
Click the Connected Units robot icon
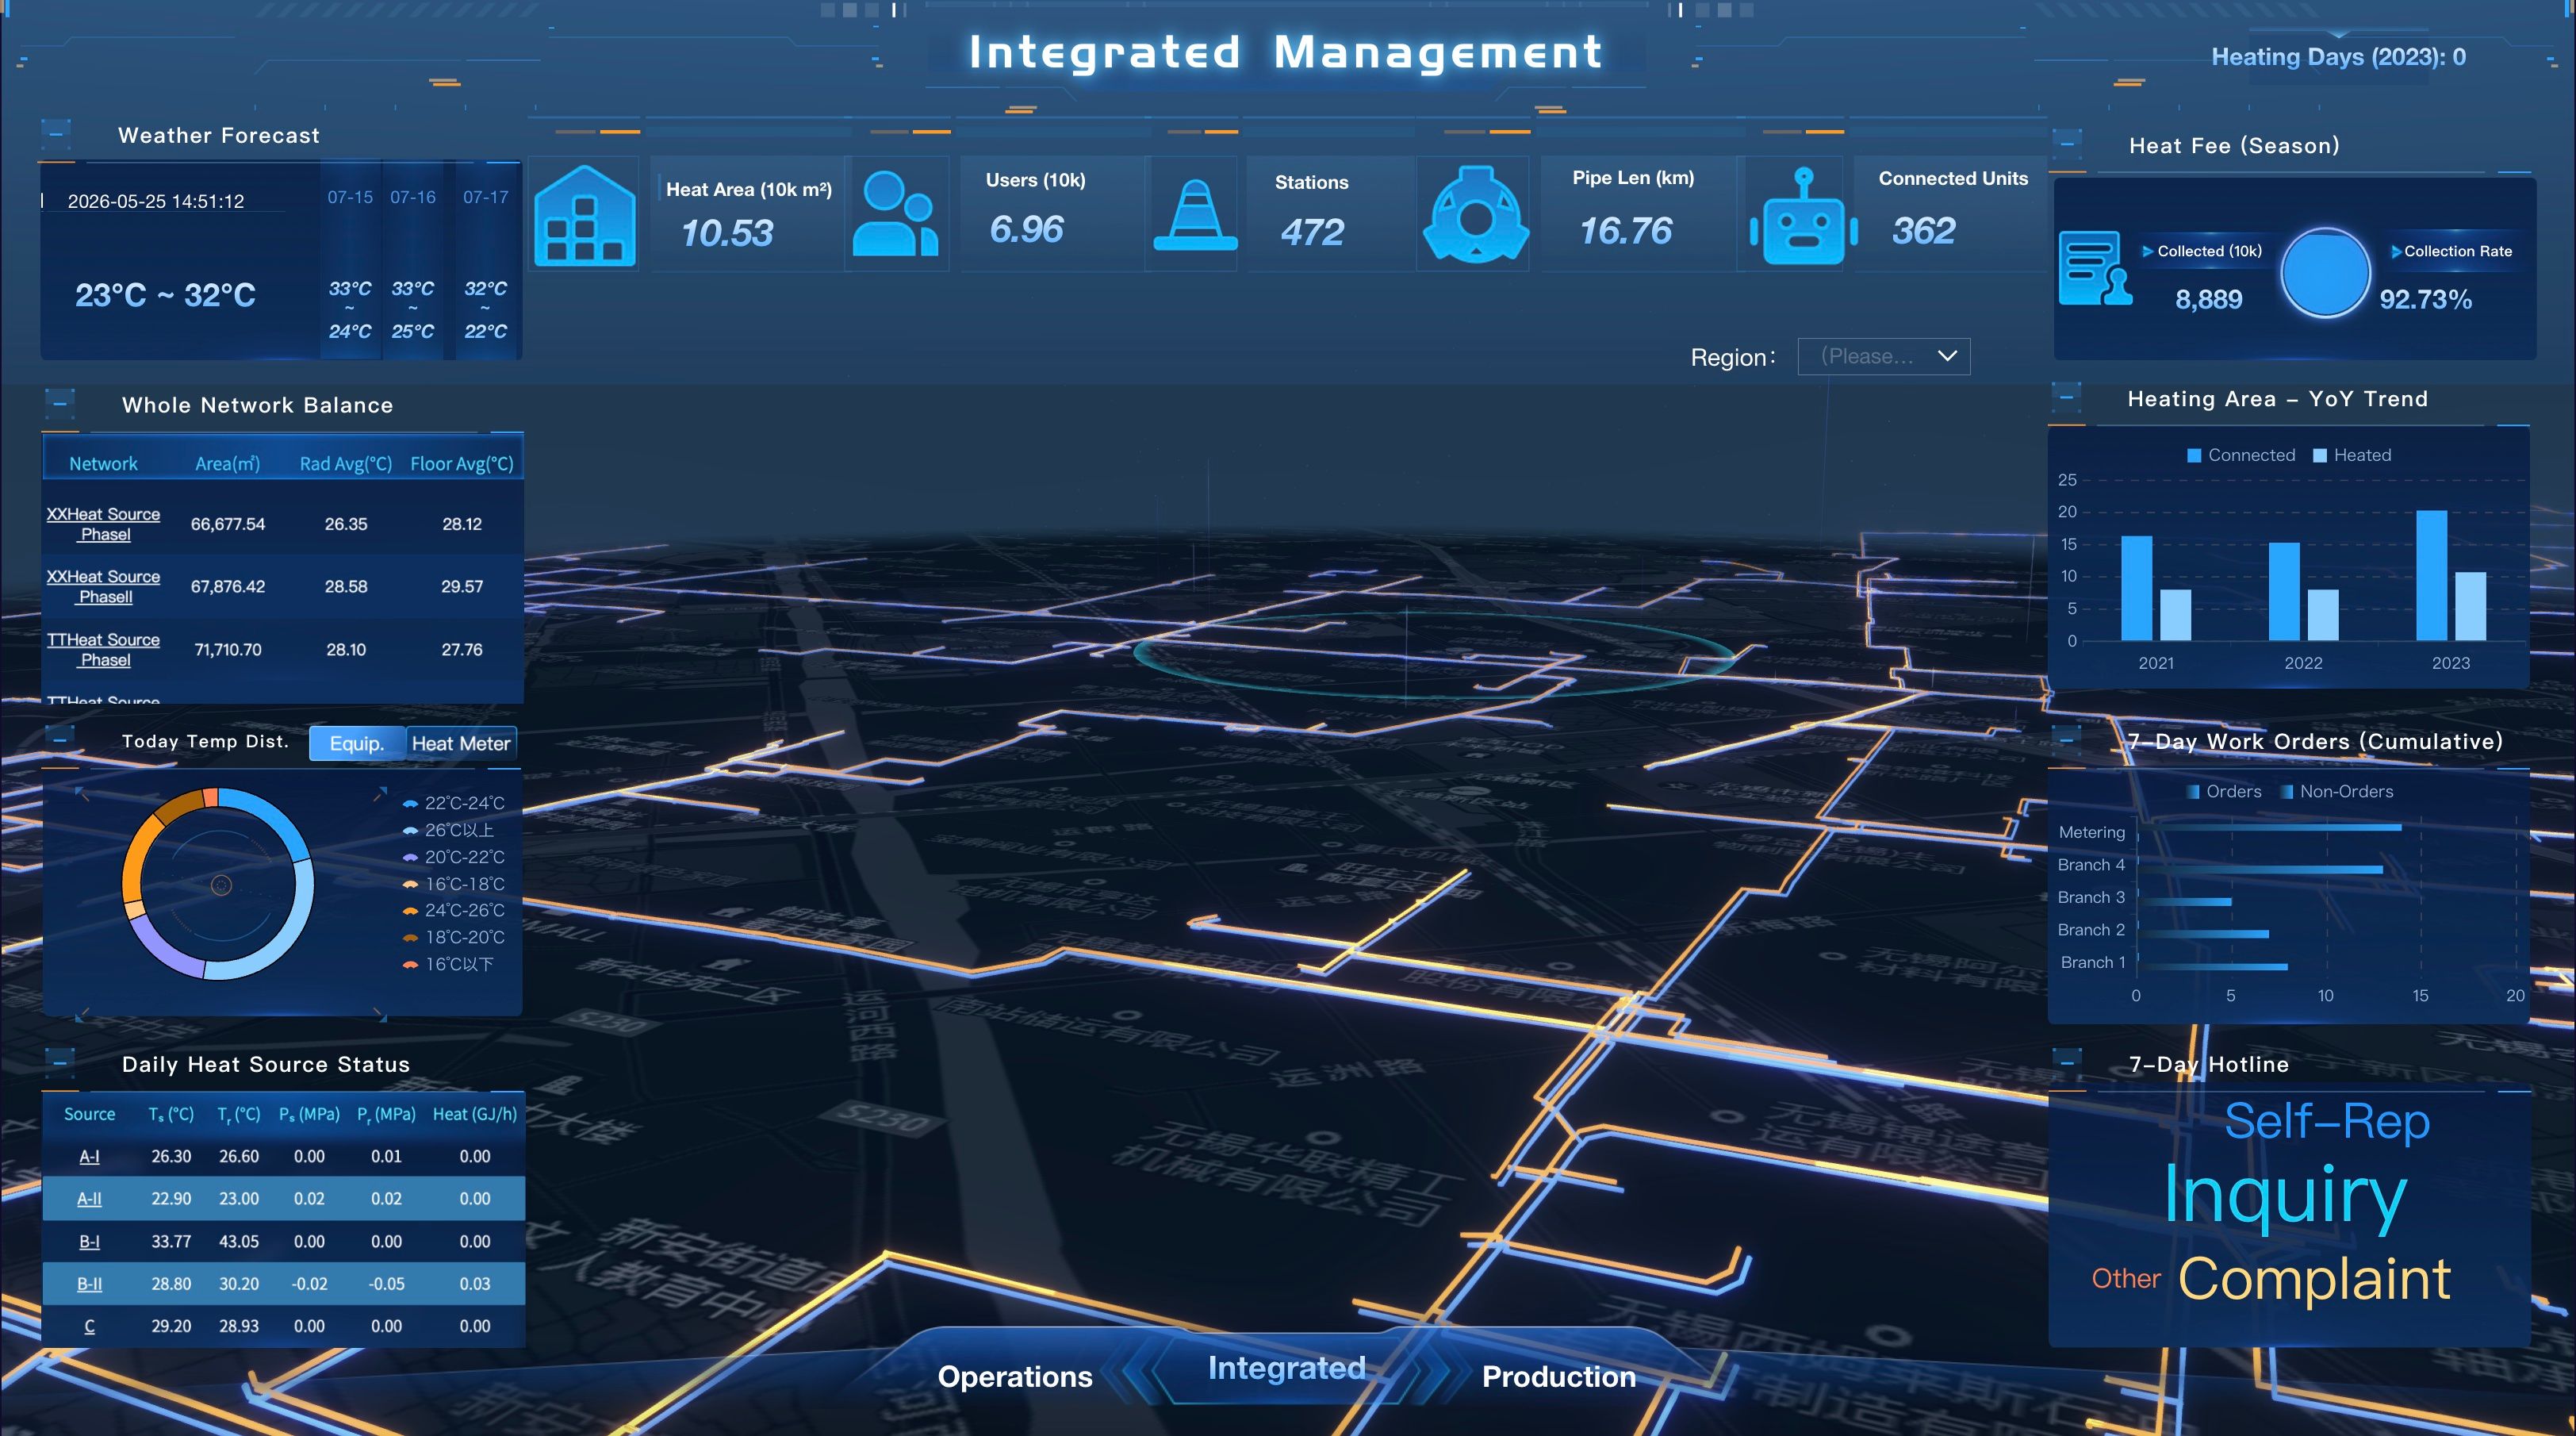click(x=1804, y=217)
